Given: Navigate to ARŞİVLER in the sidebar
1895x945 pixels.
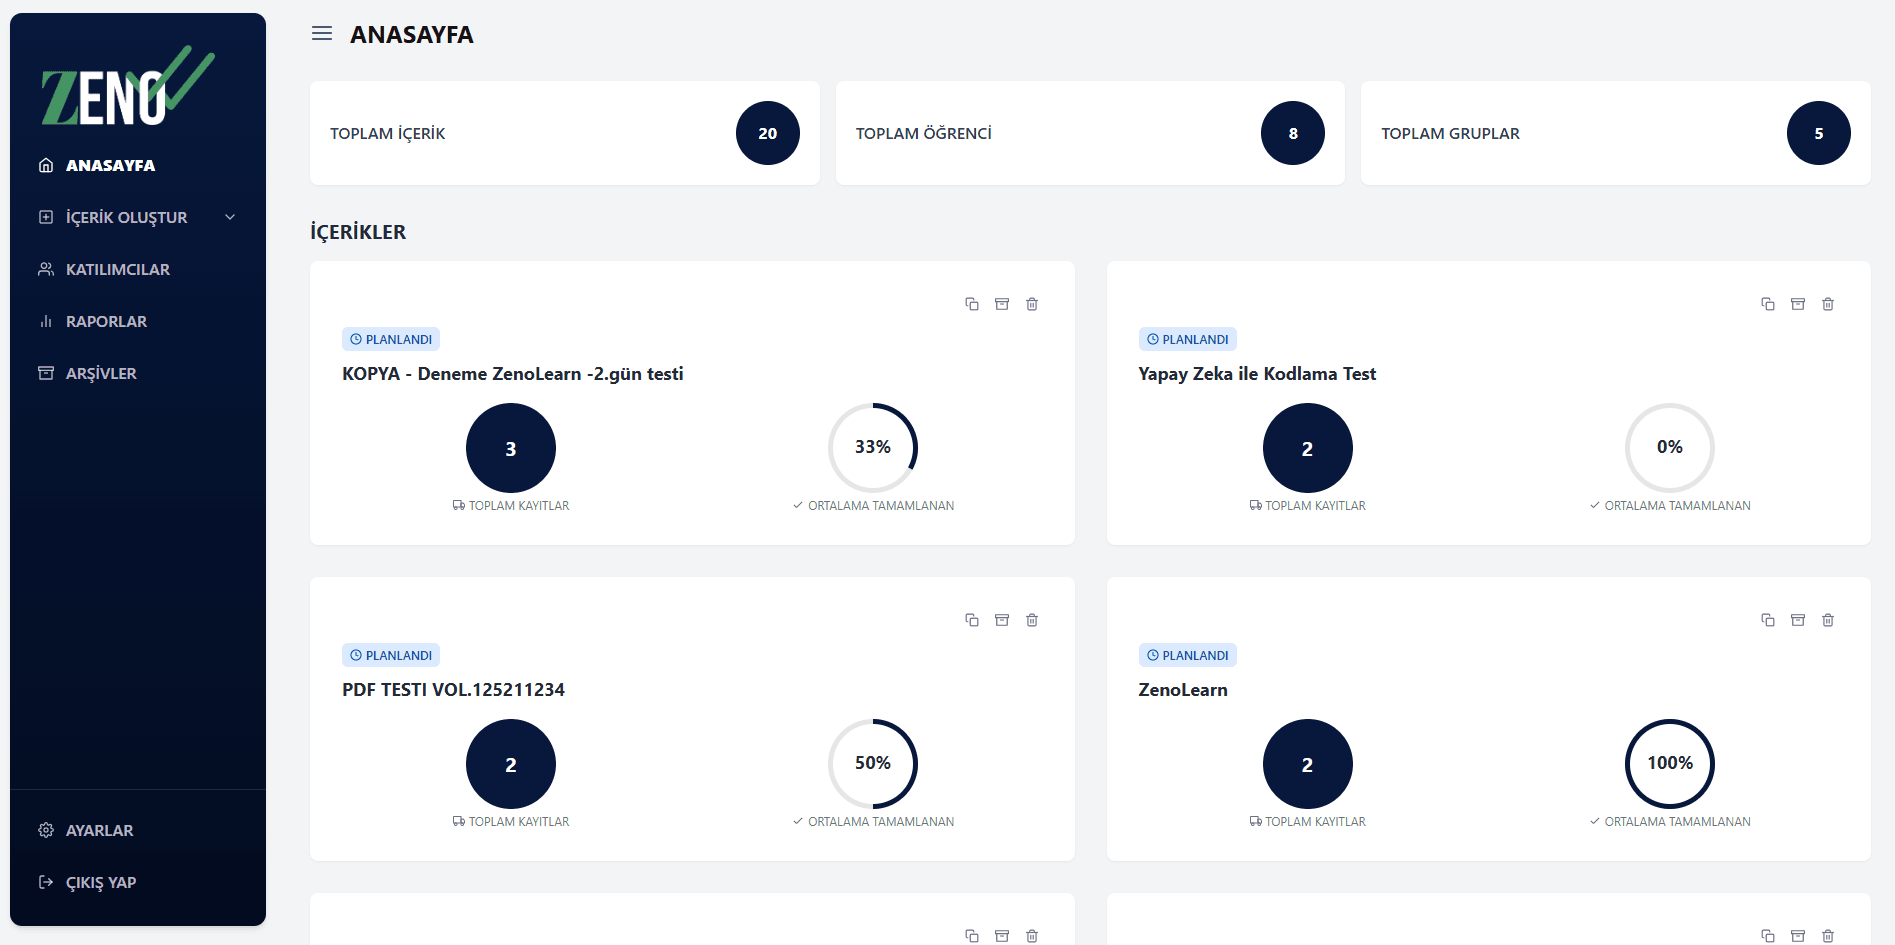Looking at the screenshot, I should (x=100, y=373).
